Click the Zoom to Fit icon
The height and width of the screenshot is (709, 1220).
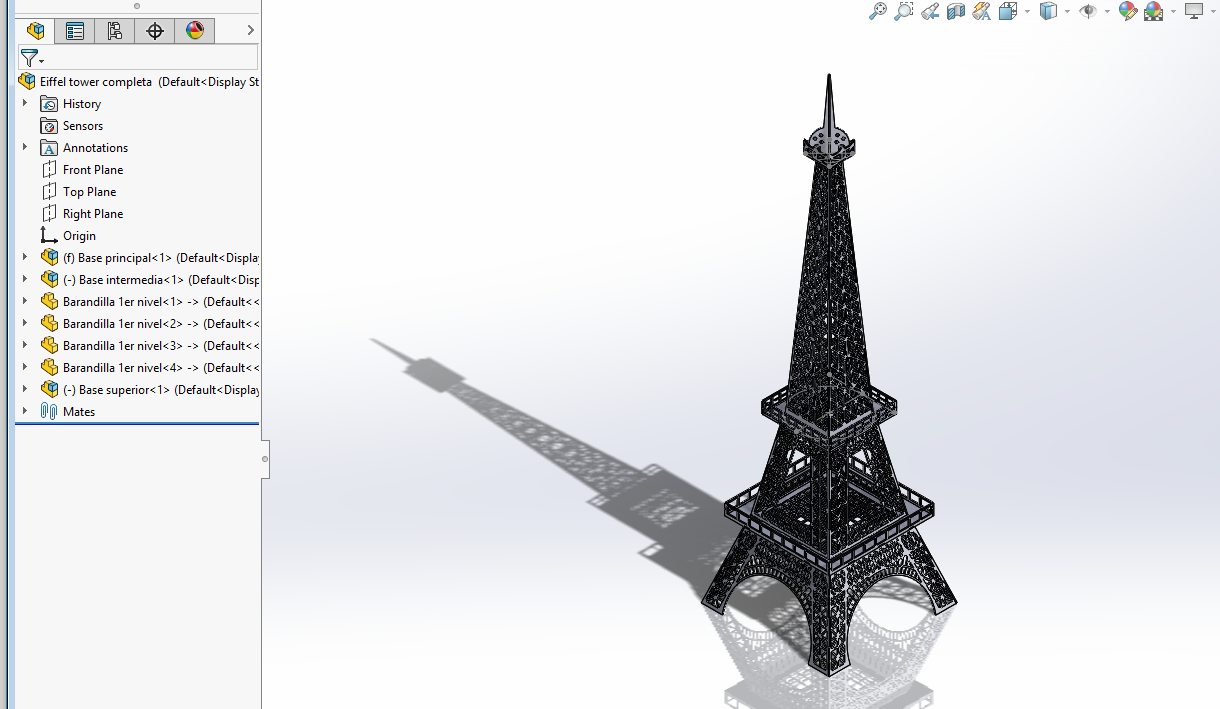point(877,11)
